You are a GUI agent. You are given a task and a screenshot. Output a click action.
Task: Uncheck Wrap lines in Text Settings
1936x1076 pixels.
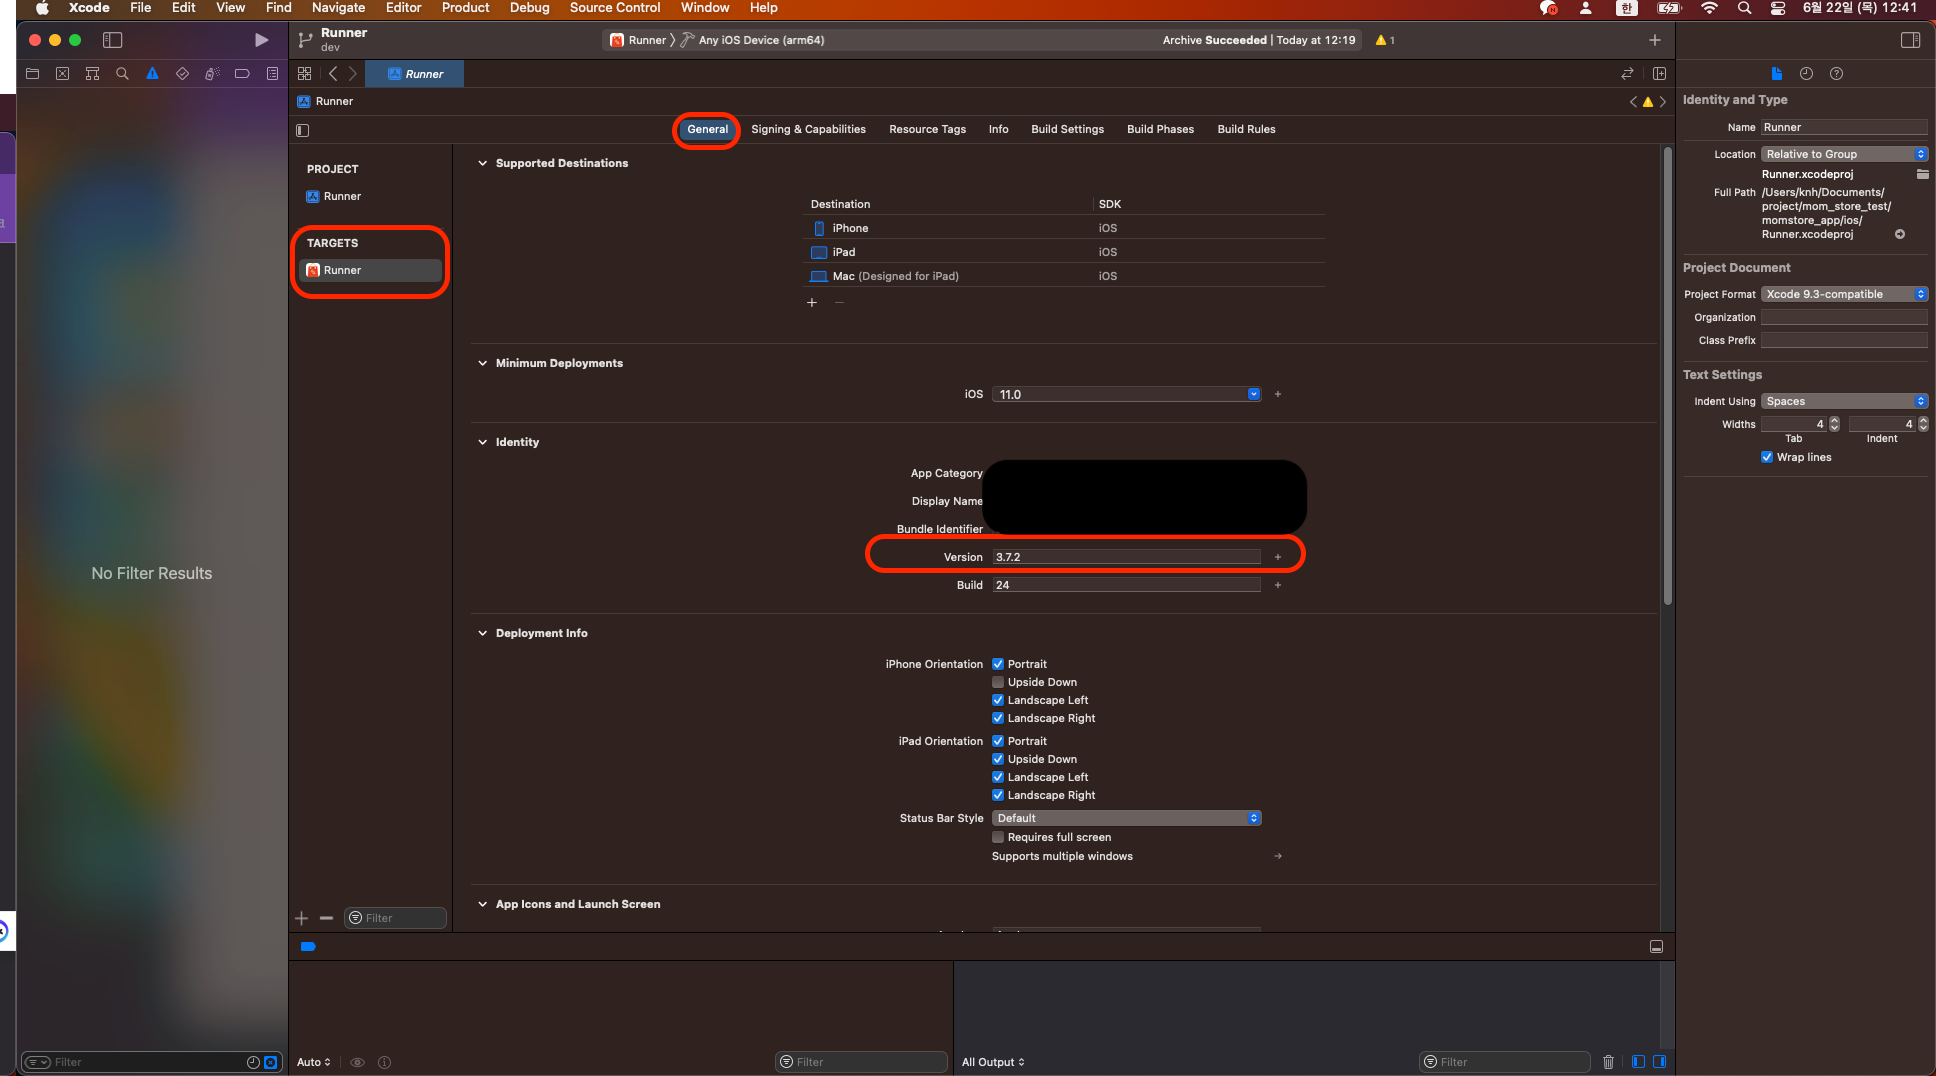1767,457
